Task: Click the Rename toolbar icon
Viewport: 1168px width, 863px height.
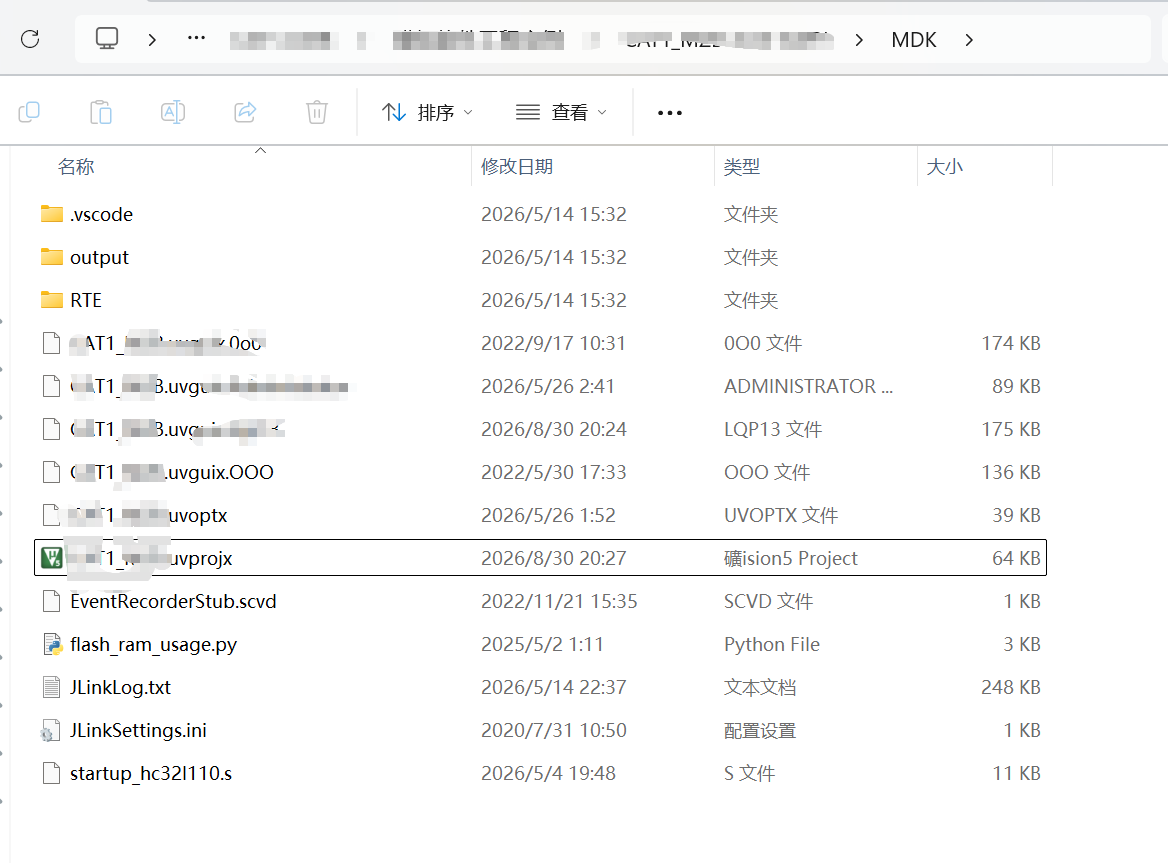Action: click(173, 112)
